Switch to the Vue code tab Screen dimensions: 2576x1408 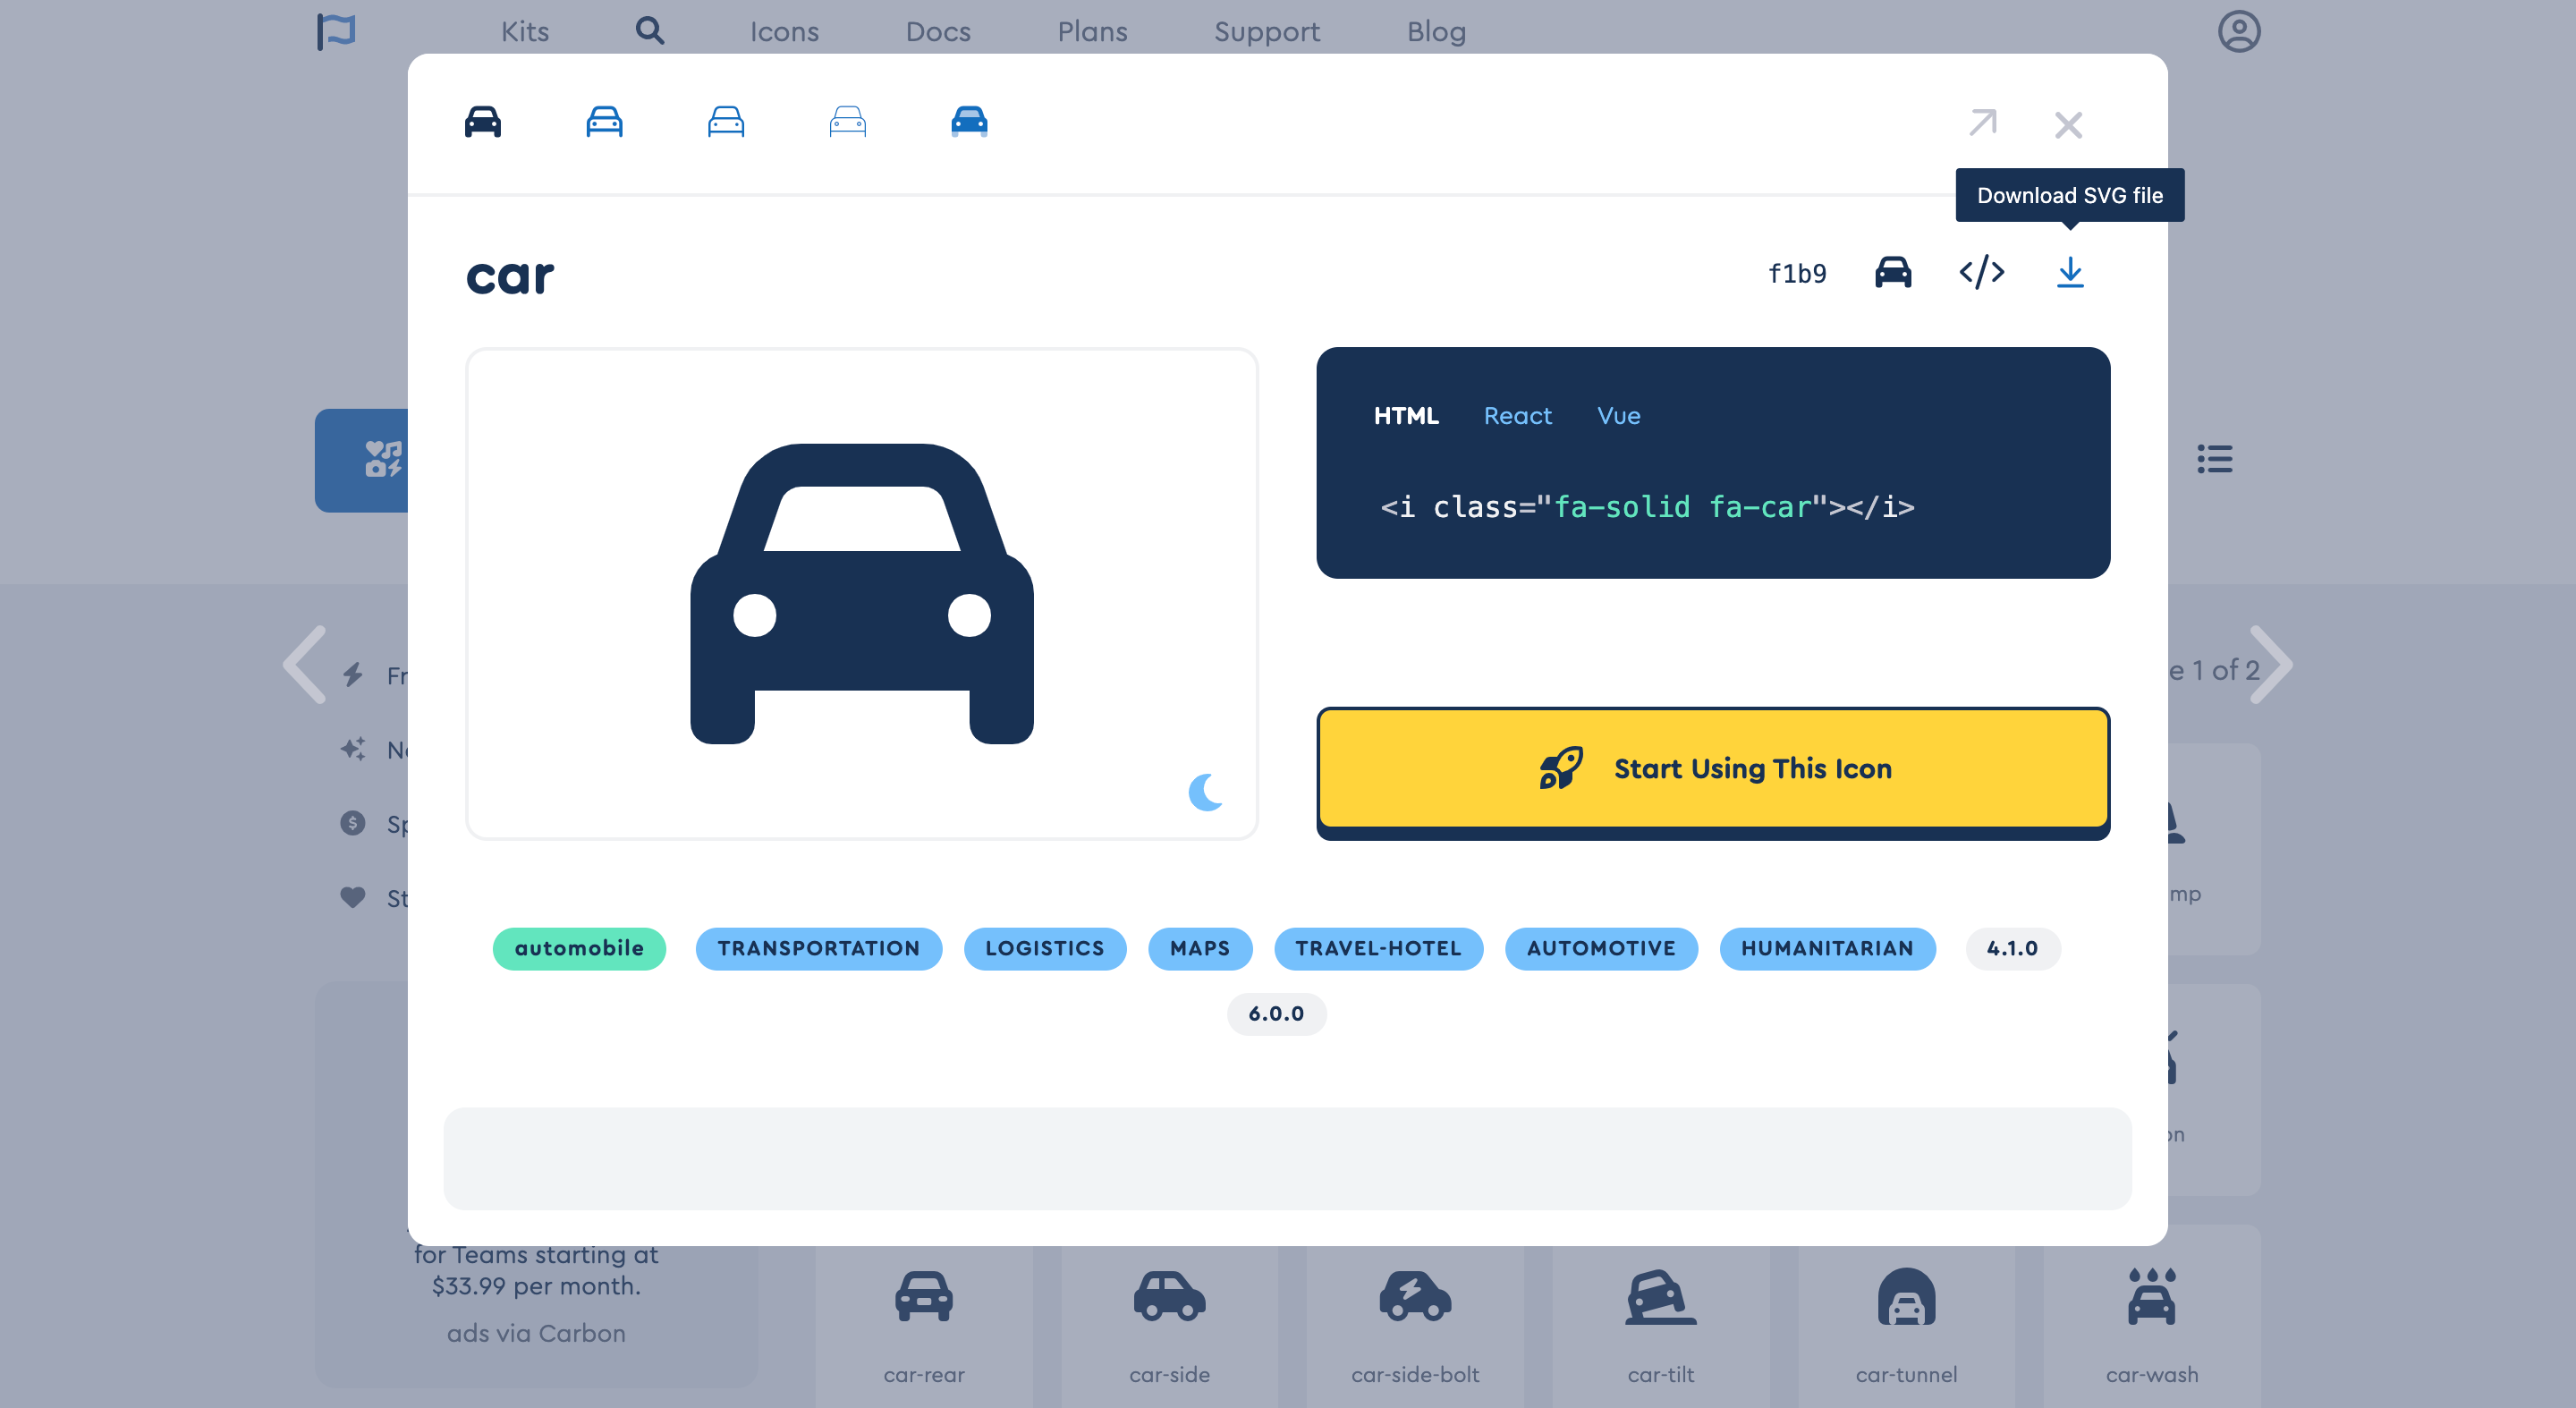1618,416
